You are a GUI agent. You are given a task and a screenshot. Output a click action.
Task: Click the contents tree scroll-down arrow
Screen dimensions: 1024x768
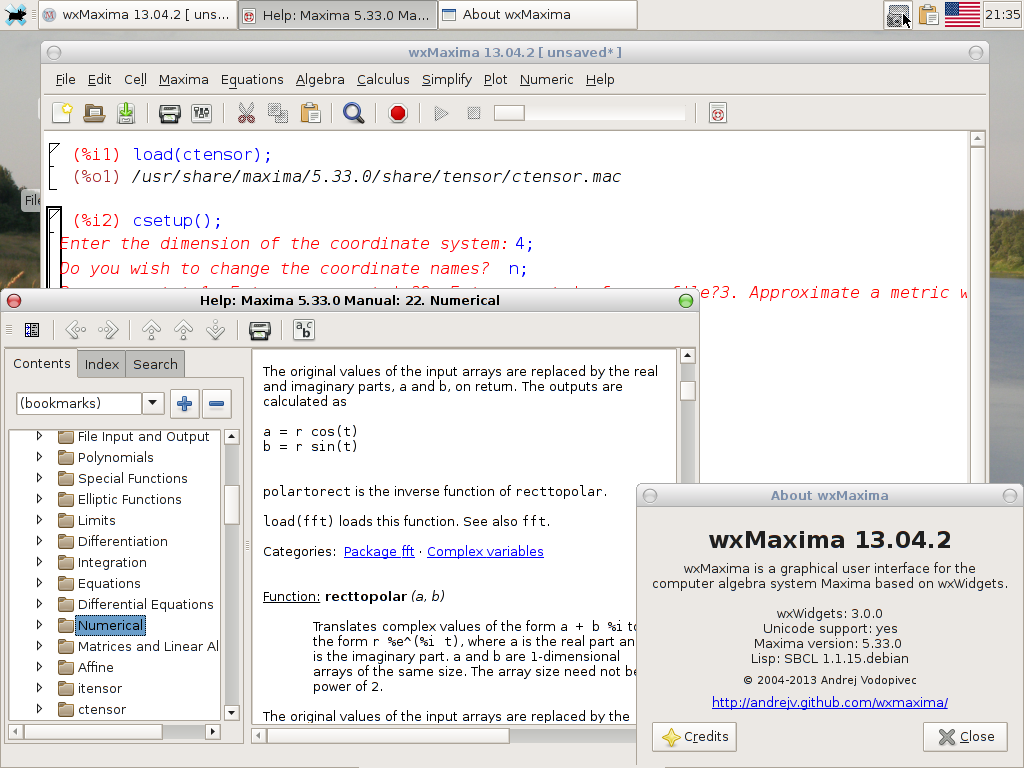232,712
